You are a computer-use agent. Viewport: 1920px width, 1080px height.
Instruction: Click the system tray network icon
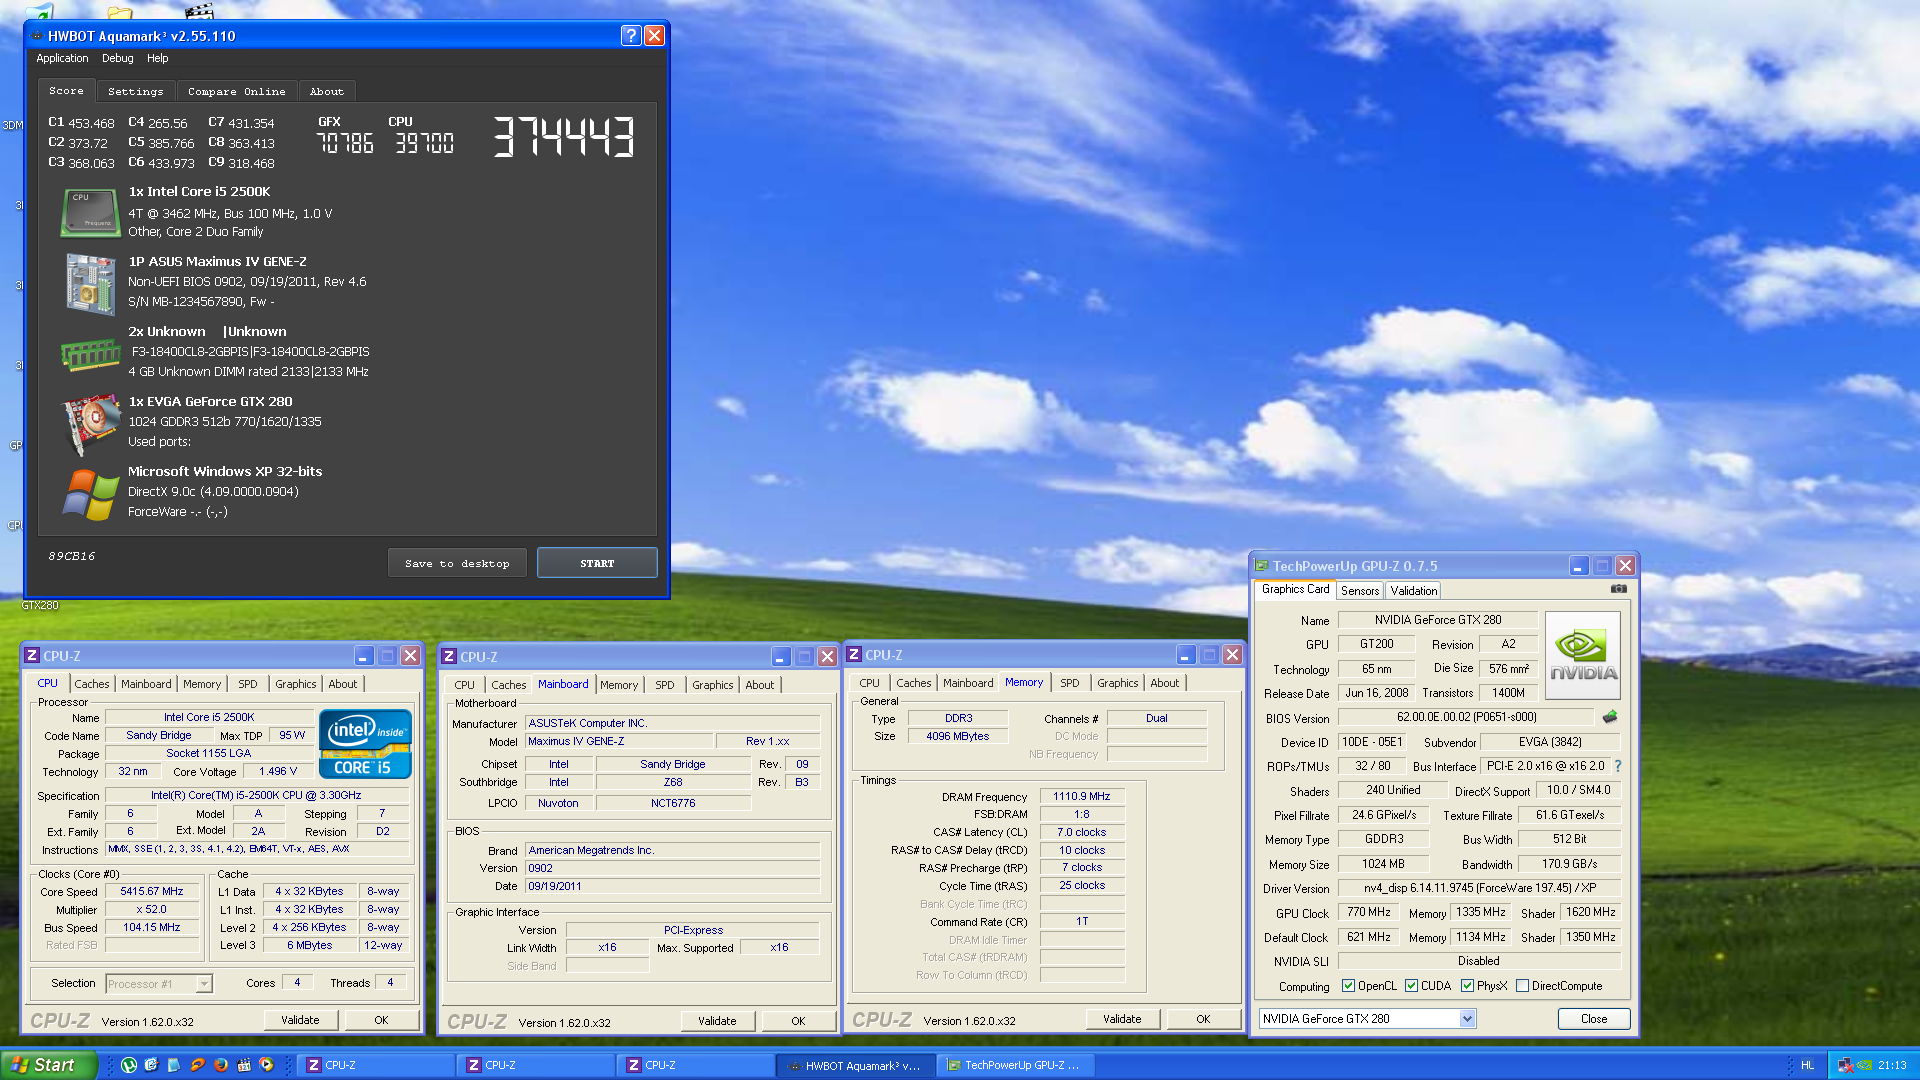(x=1845, y=1065)
